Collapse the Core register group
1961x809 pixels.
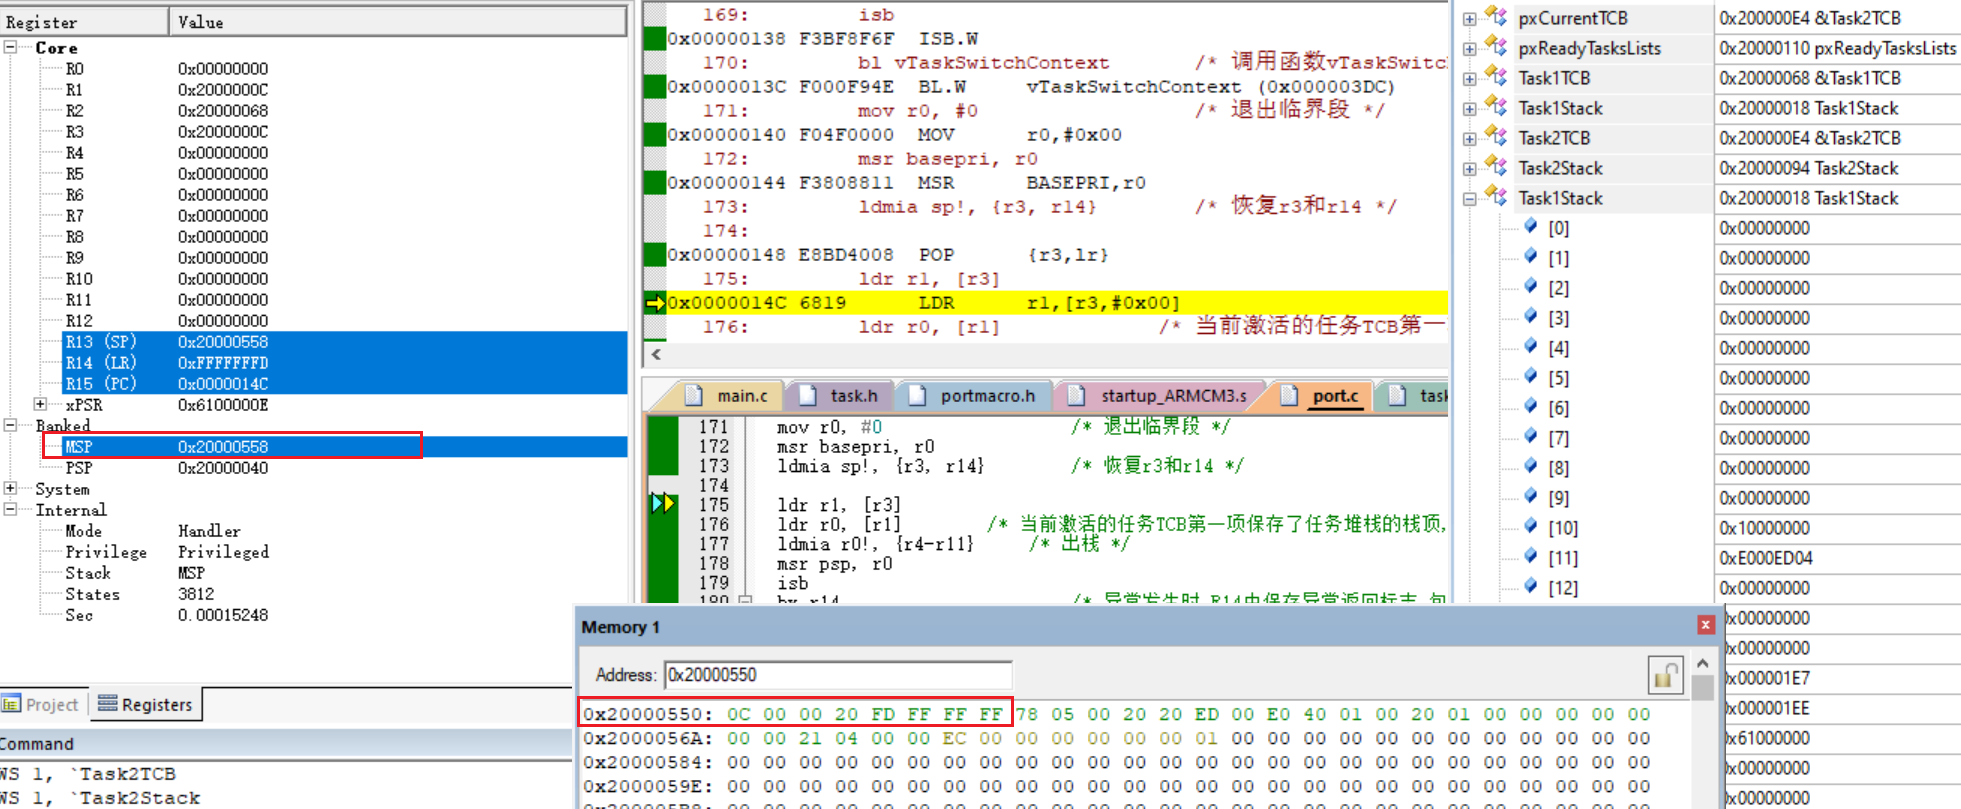(10, 47)
